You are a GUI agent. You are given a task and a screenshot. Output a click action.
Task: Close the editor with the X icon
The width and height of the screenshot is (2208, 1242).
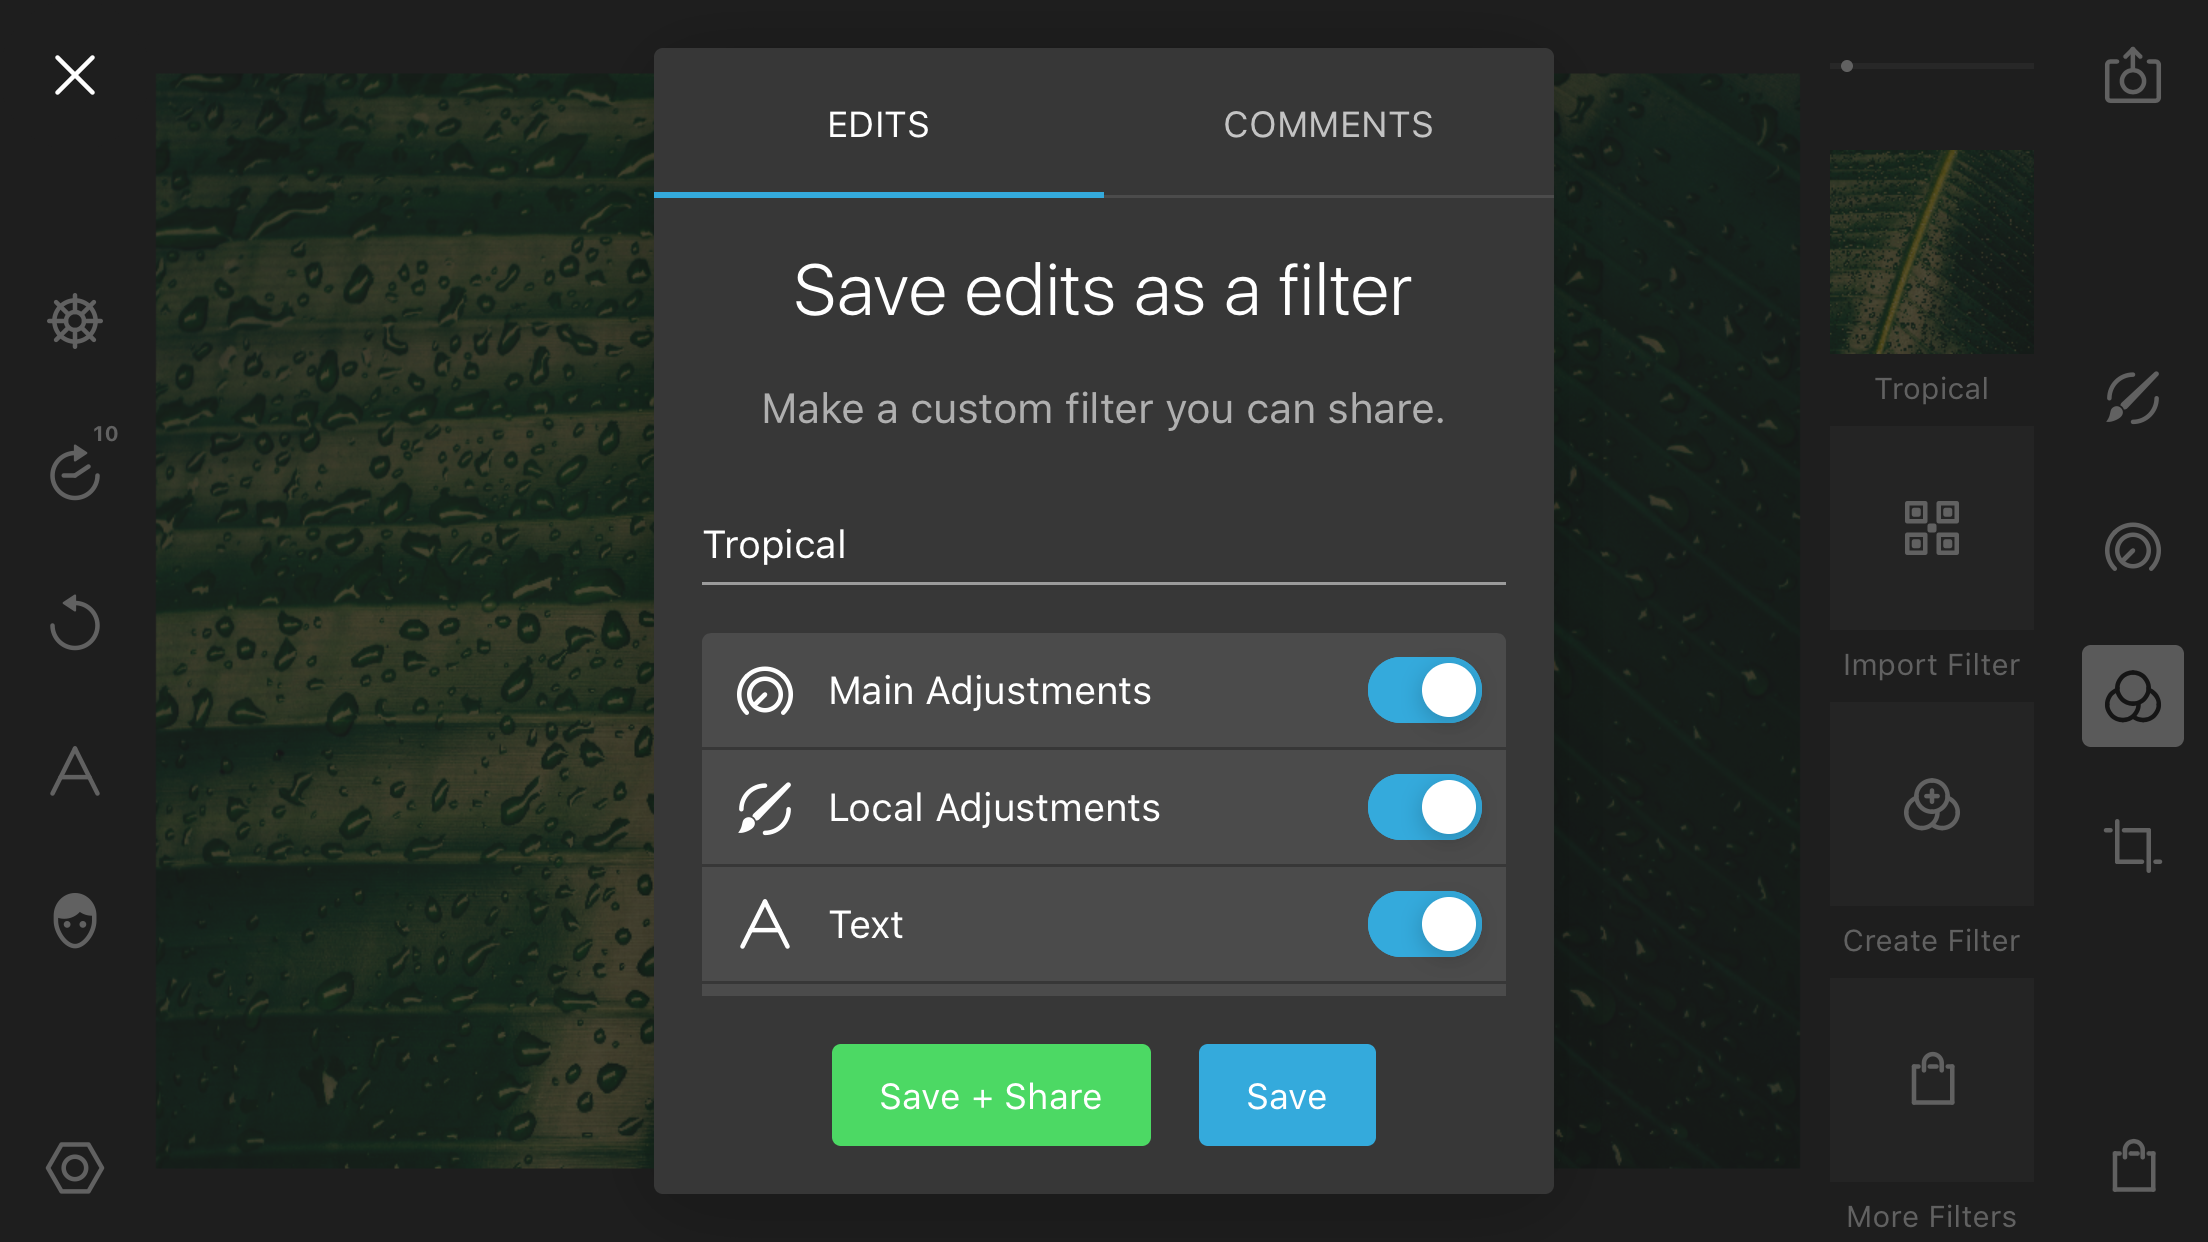pos(75,75)
